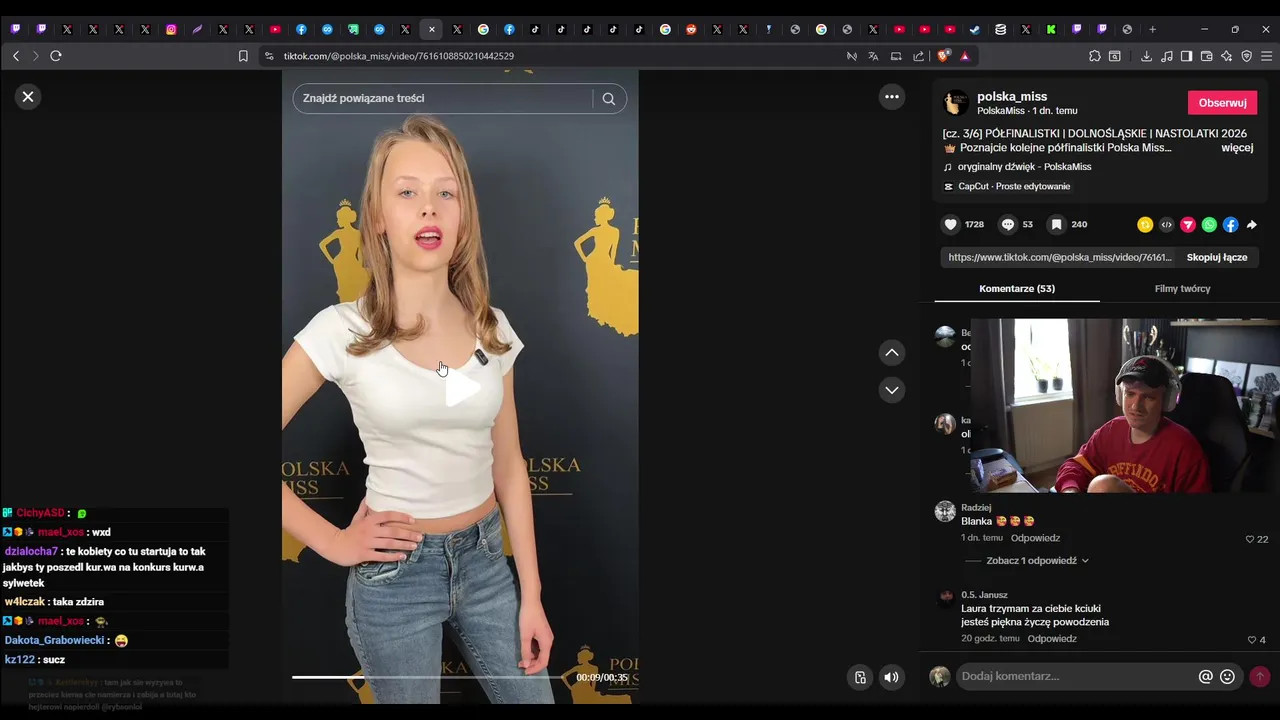Open comments via speech bubble icon
1280x720 pixels.
(1008, 225)
